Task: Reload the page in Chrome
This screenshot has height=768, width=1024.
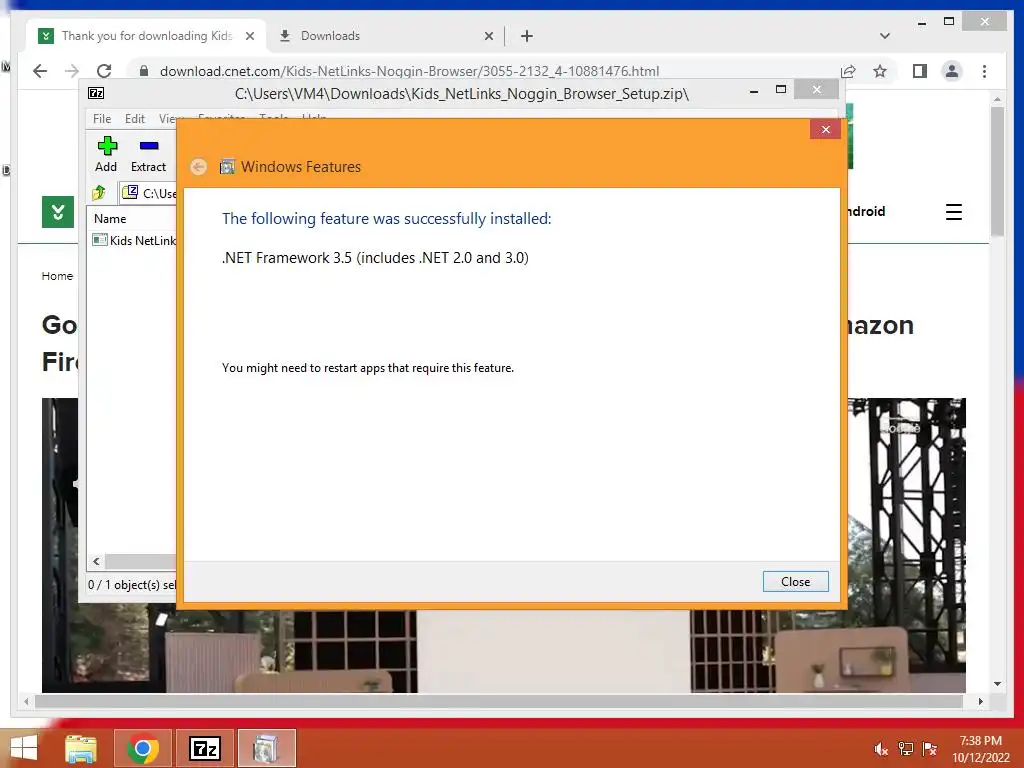Action: (104, 71)
